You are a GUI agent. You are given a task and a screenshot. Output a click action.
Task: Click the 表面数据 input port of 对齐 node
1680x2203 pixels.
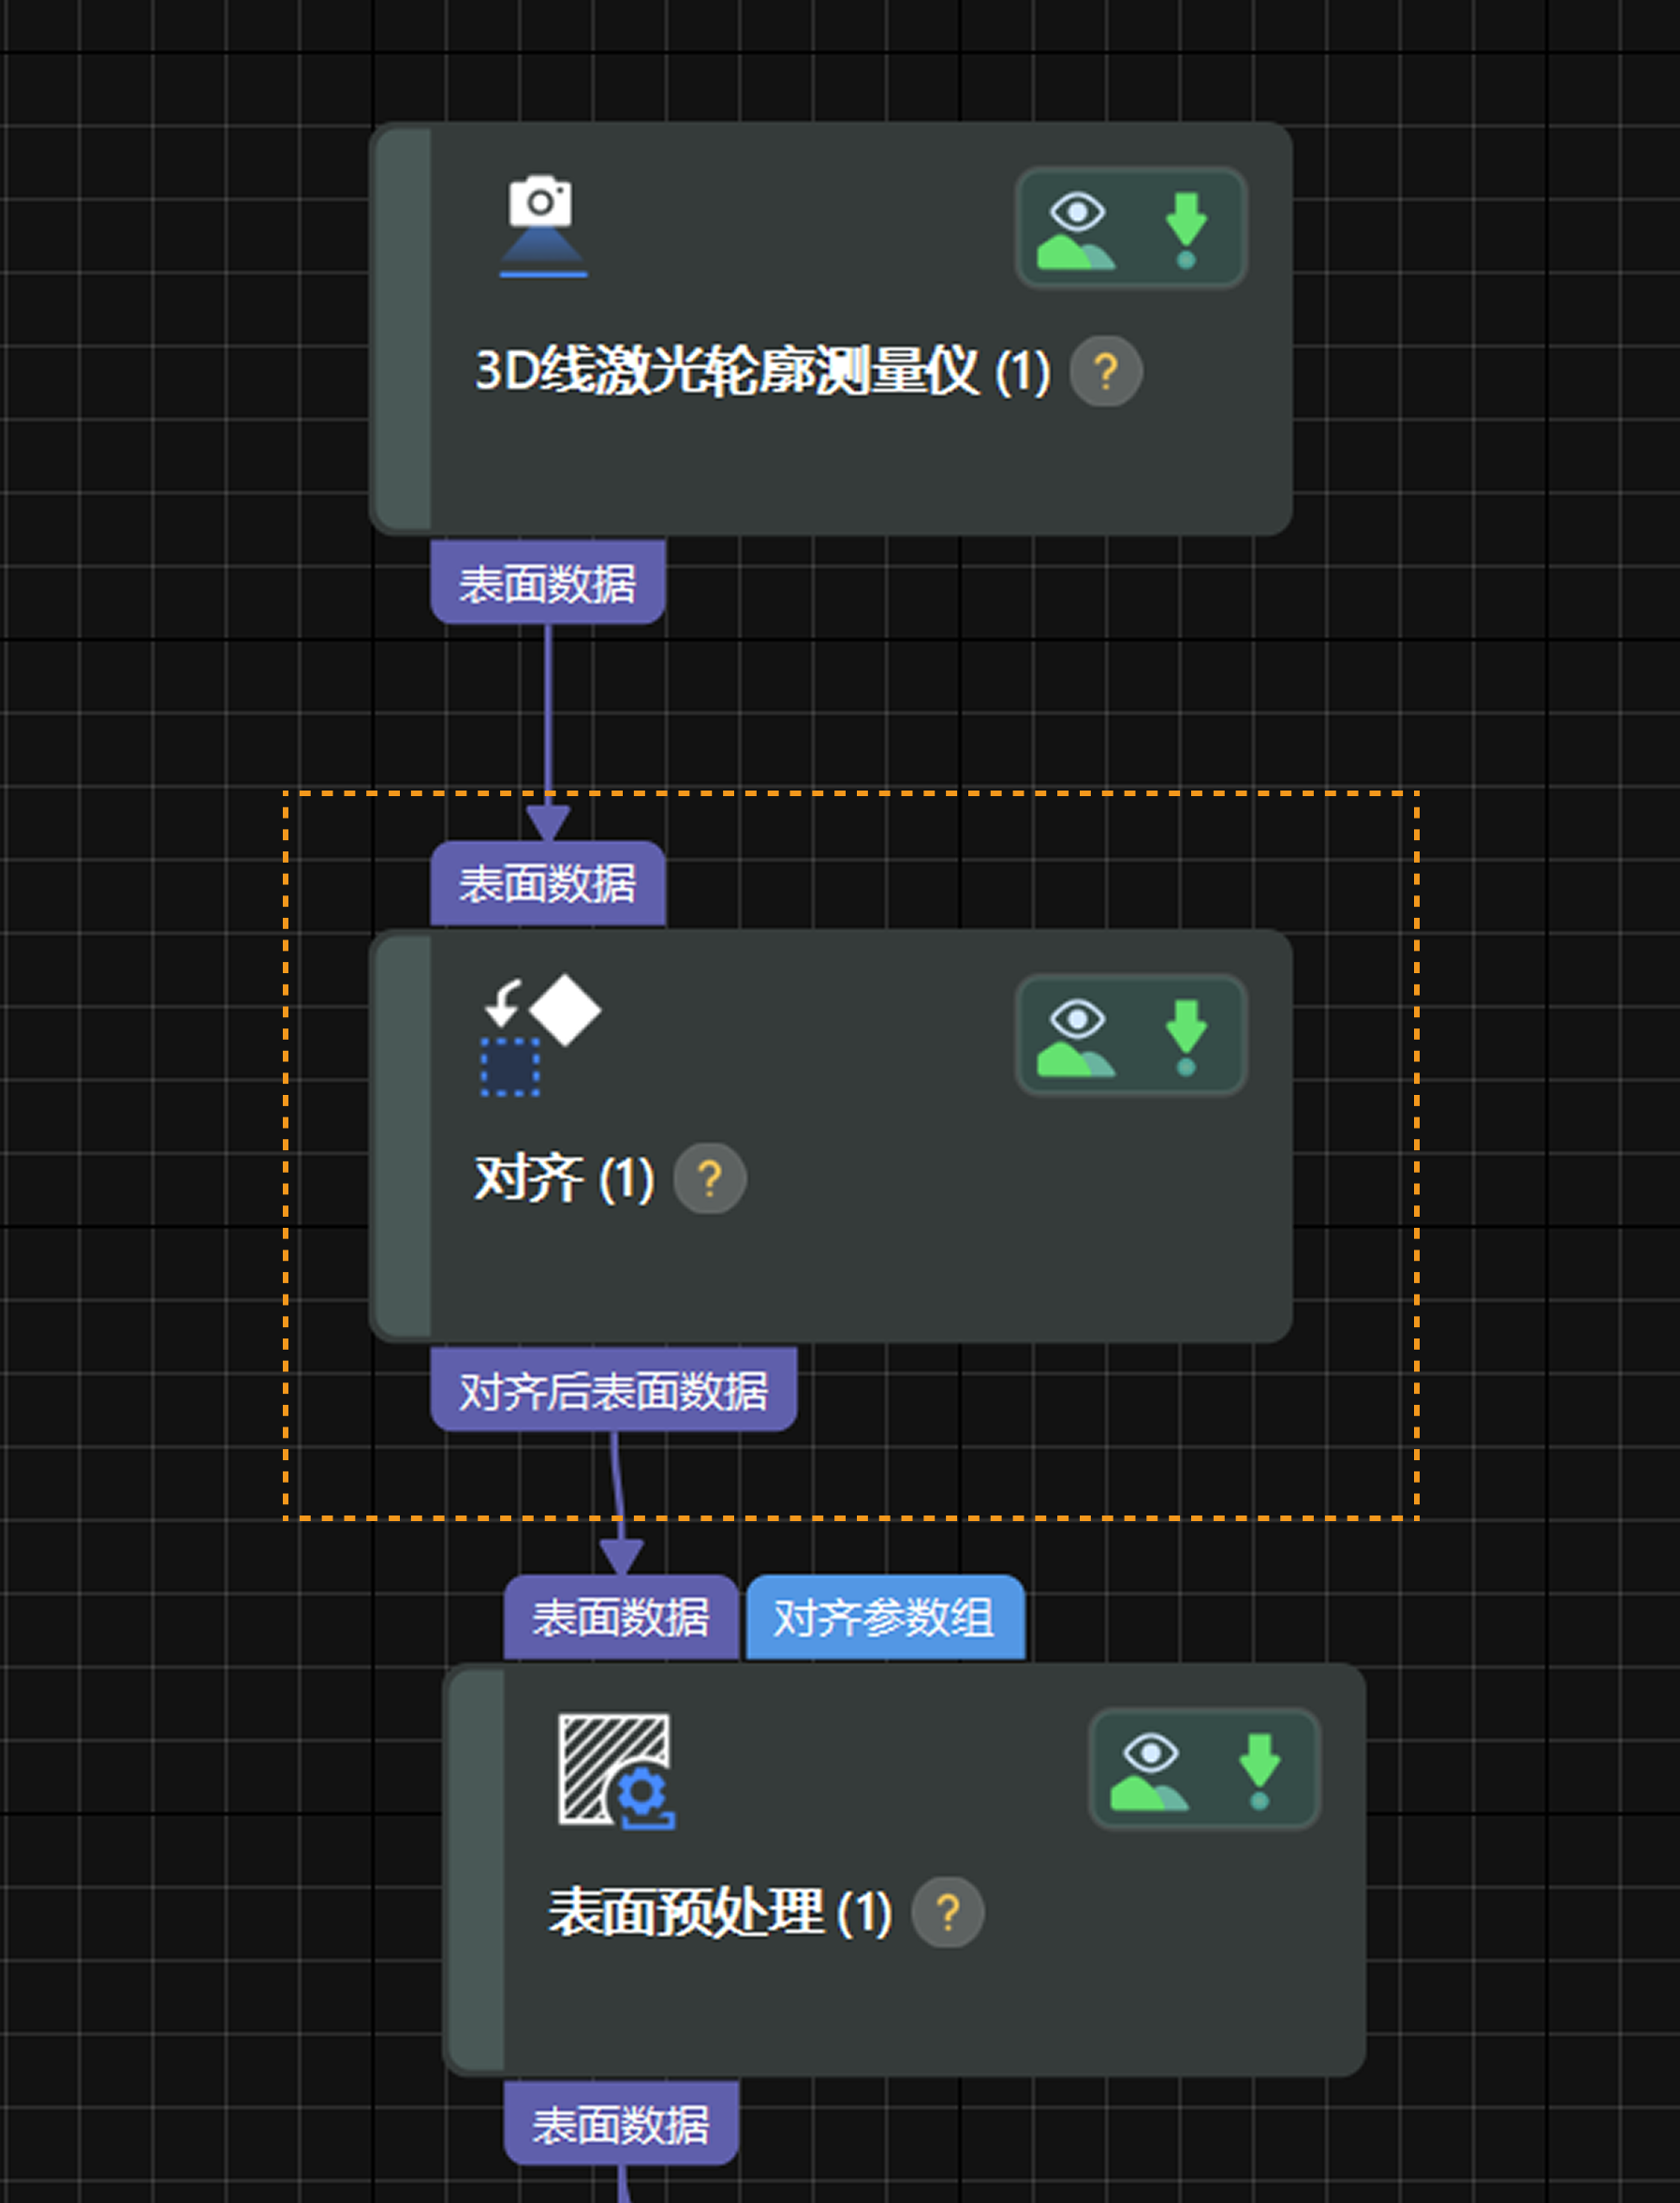click(x=548, y=884)
